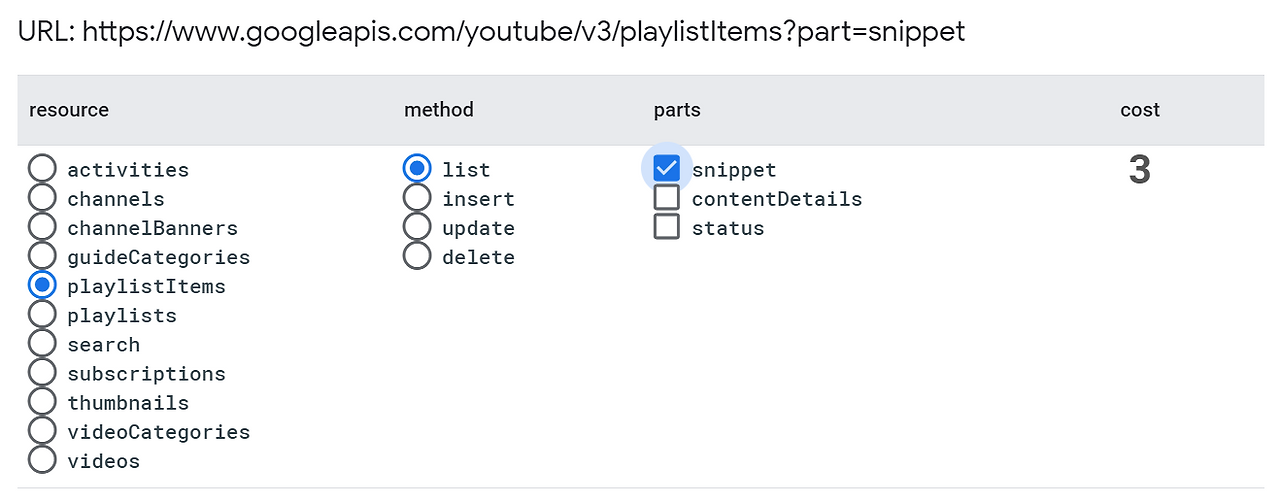Check the status part checkbox
Screen dimensions: 1280x502
coord(666,227)
